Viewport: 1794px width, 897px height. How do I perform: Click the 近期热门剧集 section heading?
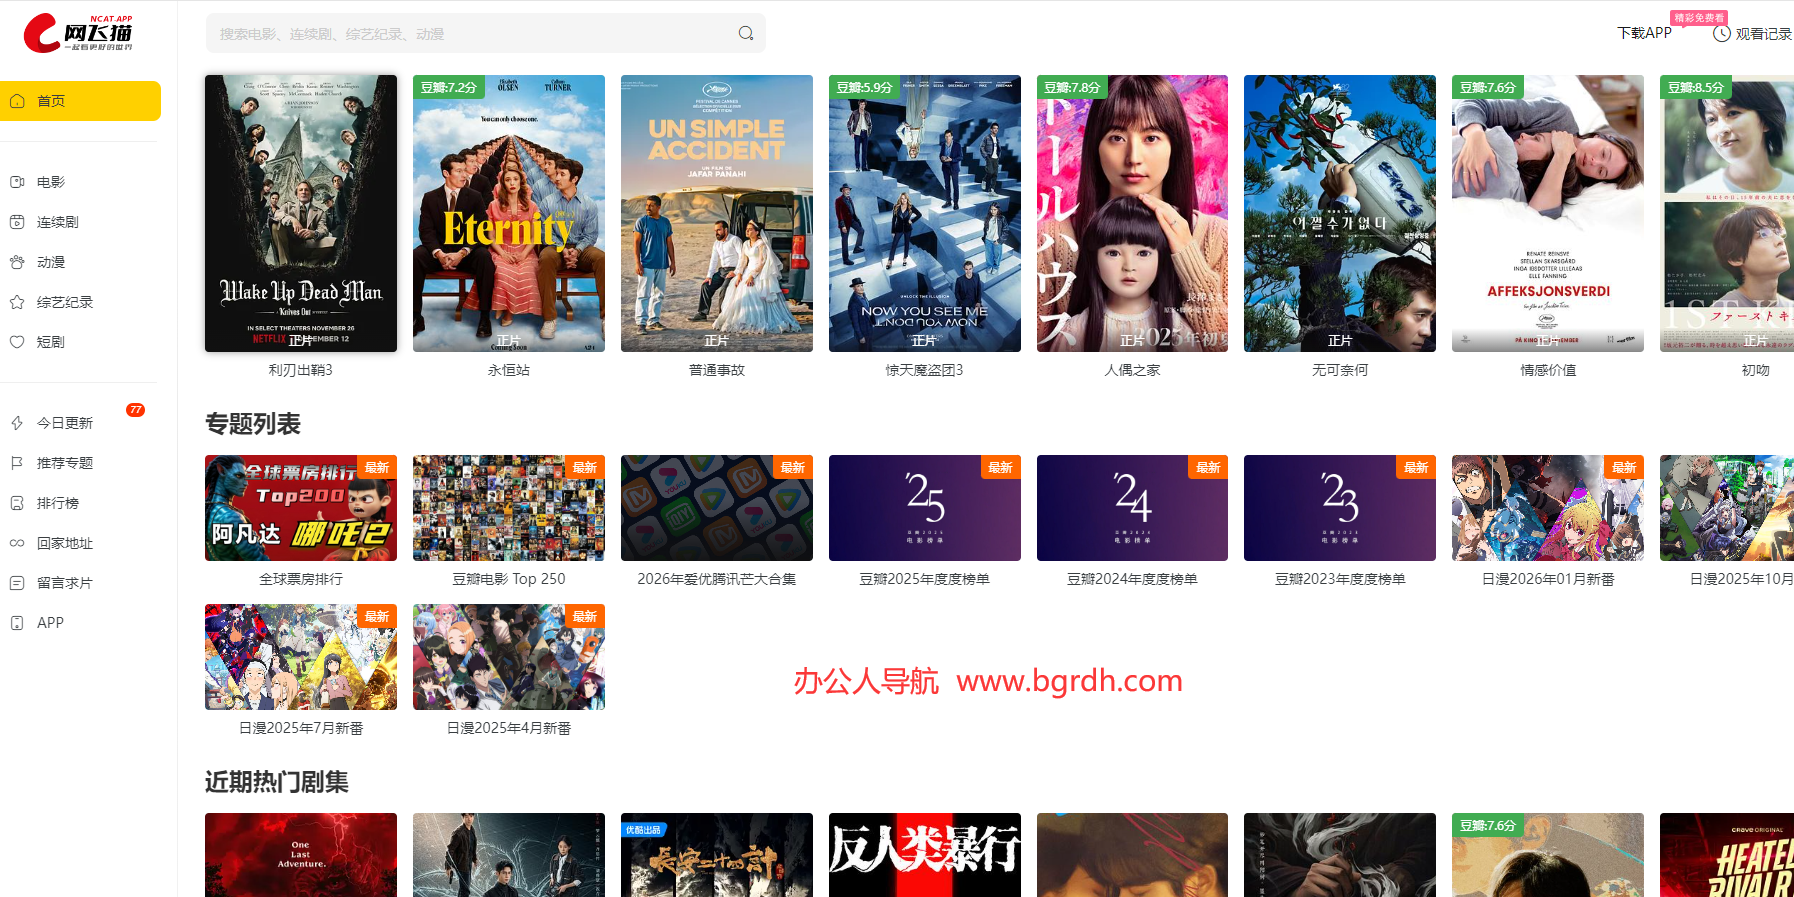click(x=277, y=782)
